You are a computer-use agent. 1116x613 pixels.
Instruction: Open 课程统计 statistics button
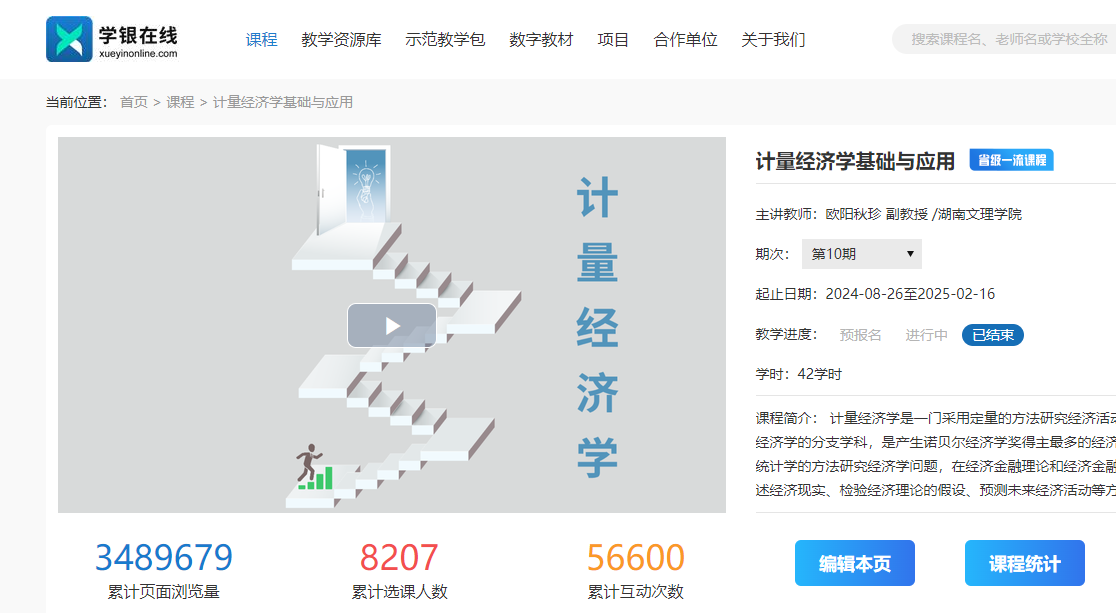click(1024, 563)
